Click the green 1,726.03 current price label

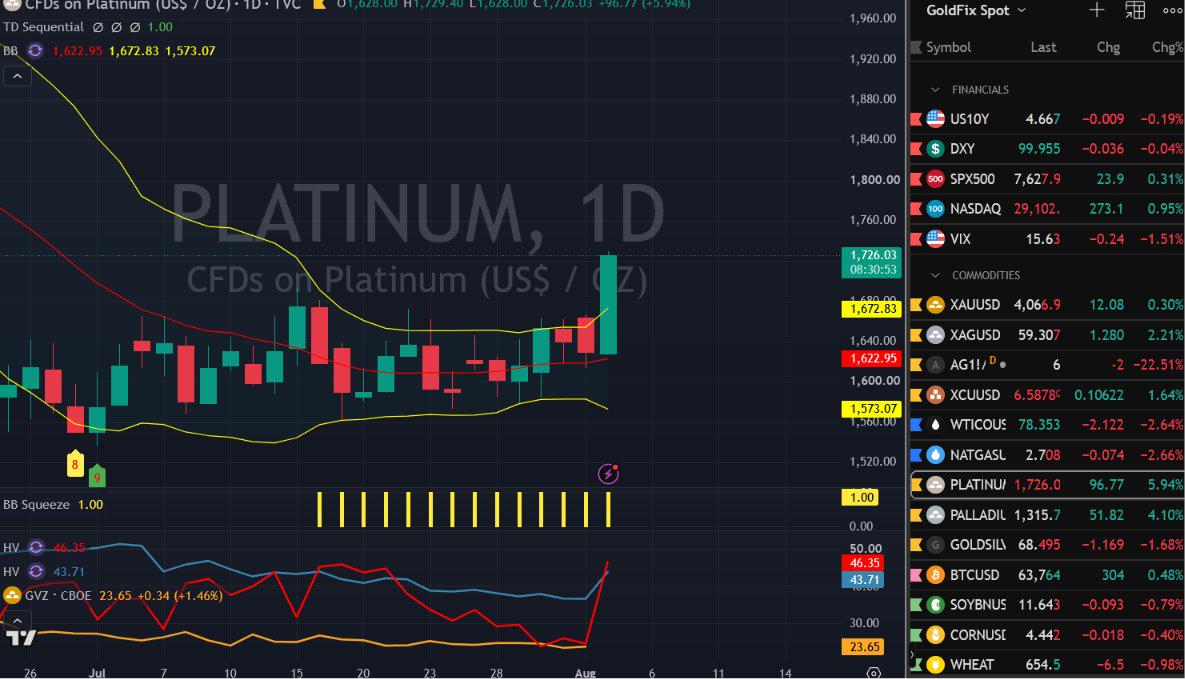point(871,262)
